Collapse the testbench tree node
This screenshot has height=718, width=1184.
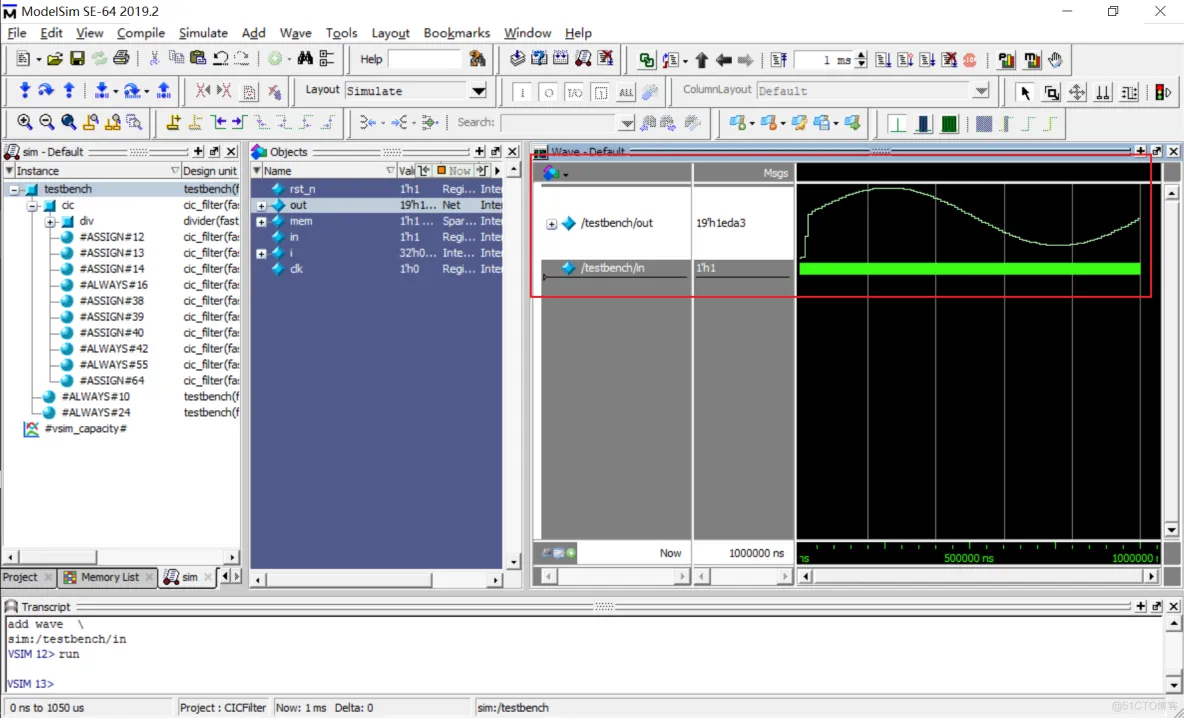pos(14,190)
